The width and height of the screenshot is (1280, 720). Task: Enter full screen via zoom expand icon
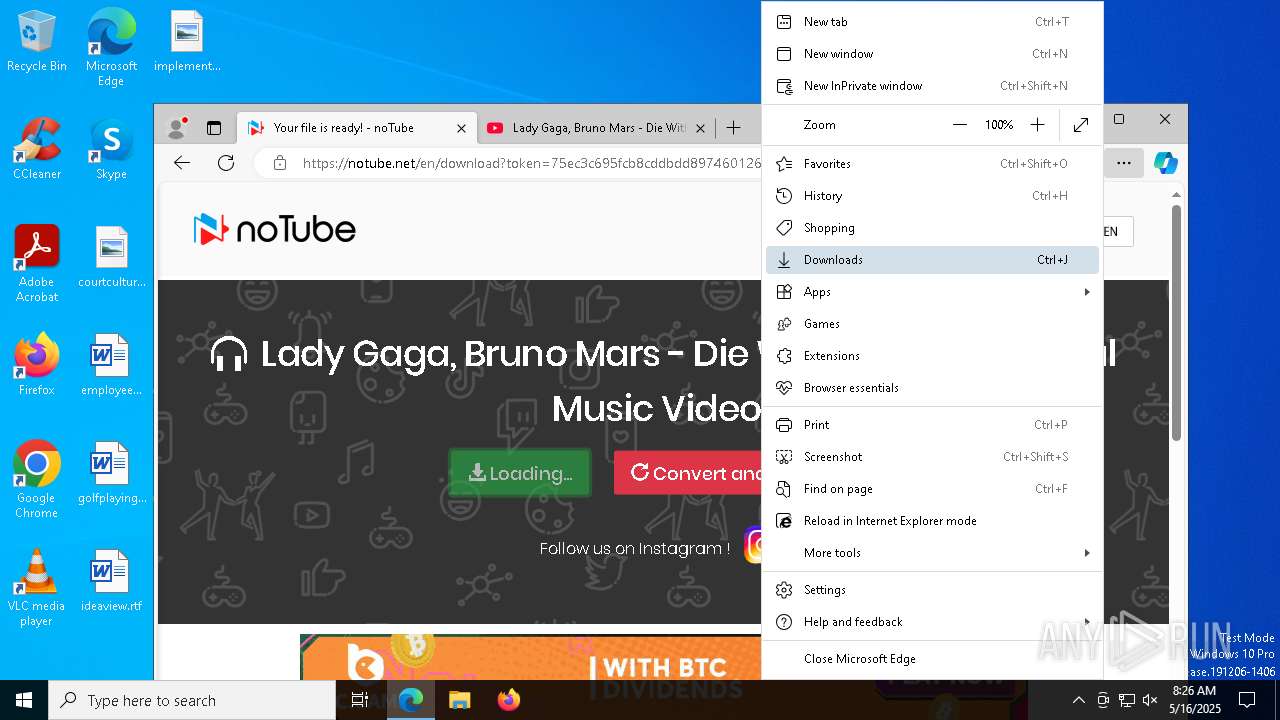[x=1081, y=125]
